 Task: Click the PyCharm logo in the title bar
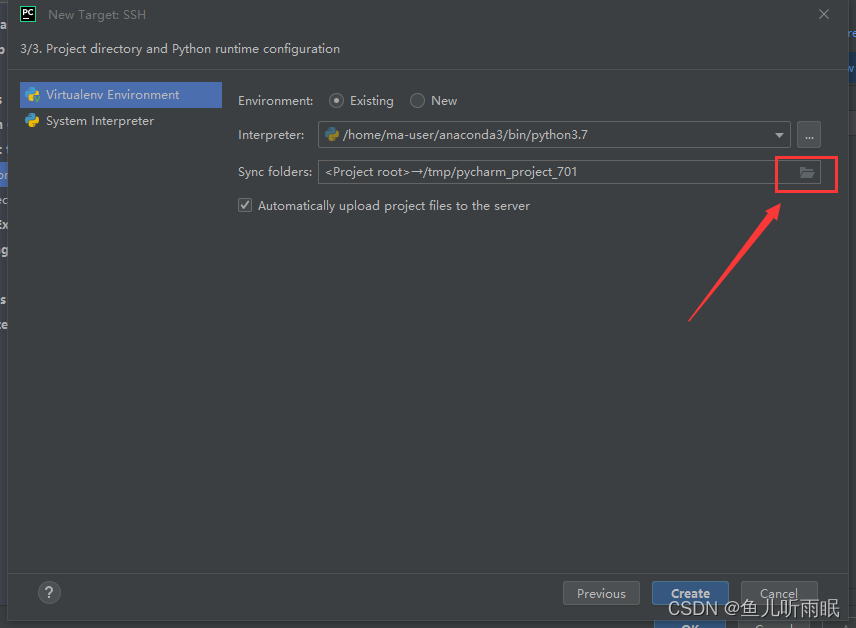pos(27,14)
